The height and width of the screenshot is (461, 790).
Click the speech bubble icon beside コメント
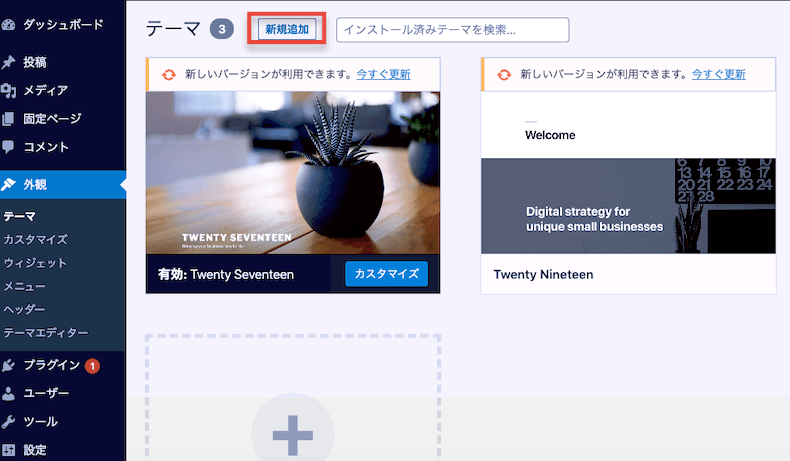tap(8, 147)
